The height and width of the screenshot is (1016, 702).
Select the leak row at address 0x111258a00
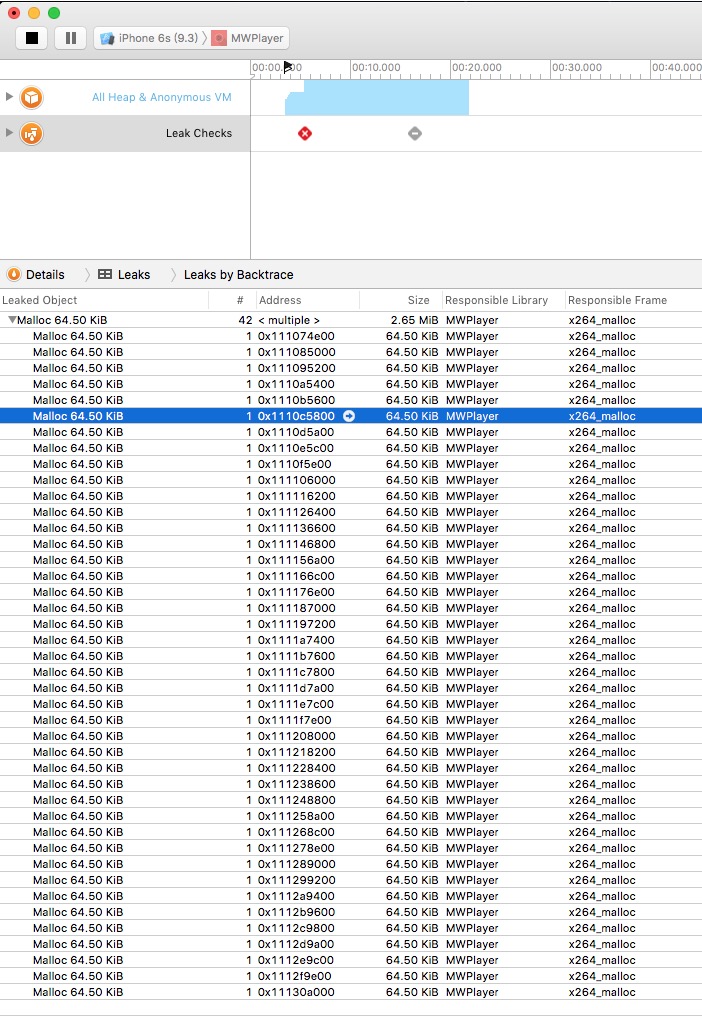[x=351, y=816]
